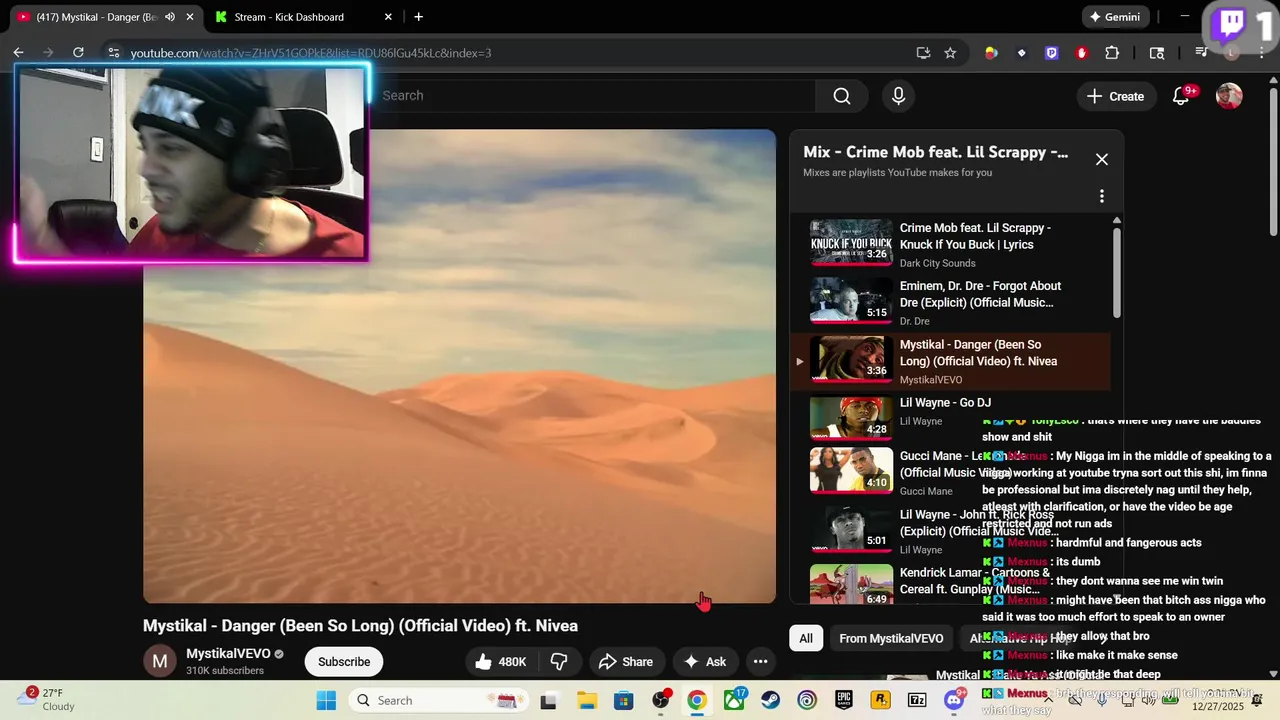Open the YouTube account avatar menu

[1229, 96]
